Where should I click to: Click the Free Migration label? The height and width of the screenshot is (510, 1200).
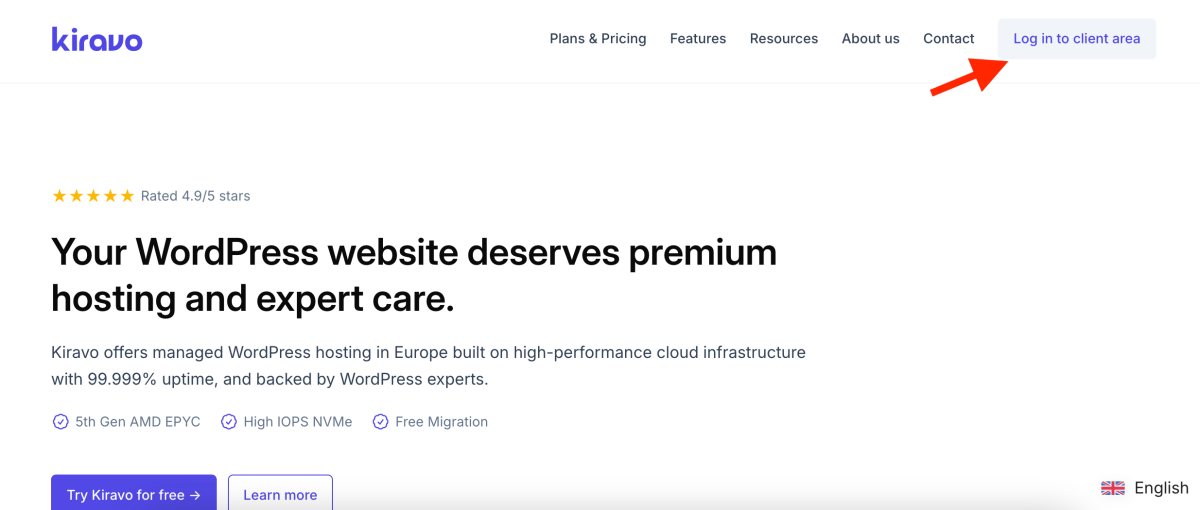441,422
